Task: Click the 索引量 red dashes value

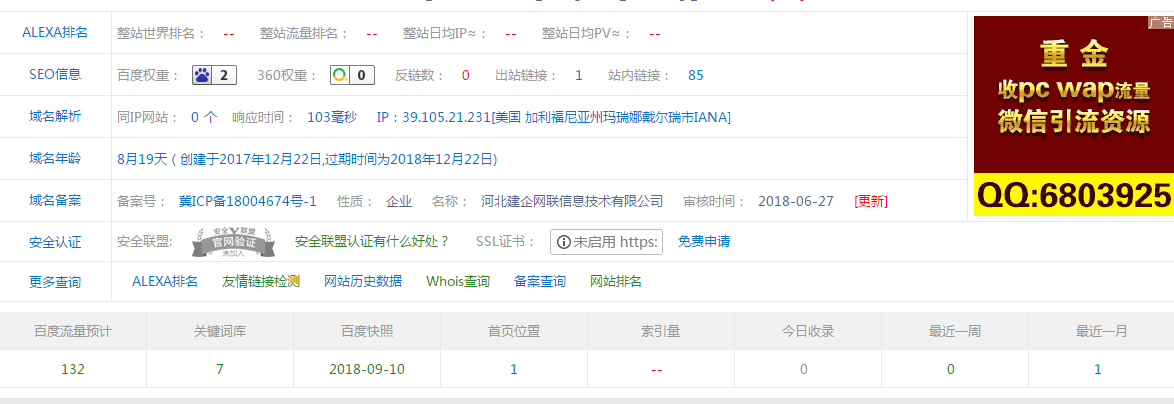Action: (x=657, y=370)
